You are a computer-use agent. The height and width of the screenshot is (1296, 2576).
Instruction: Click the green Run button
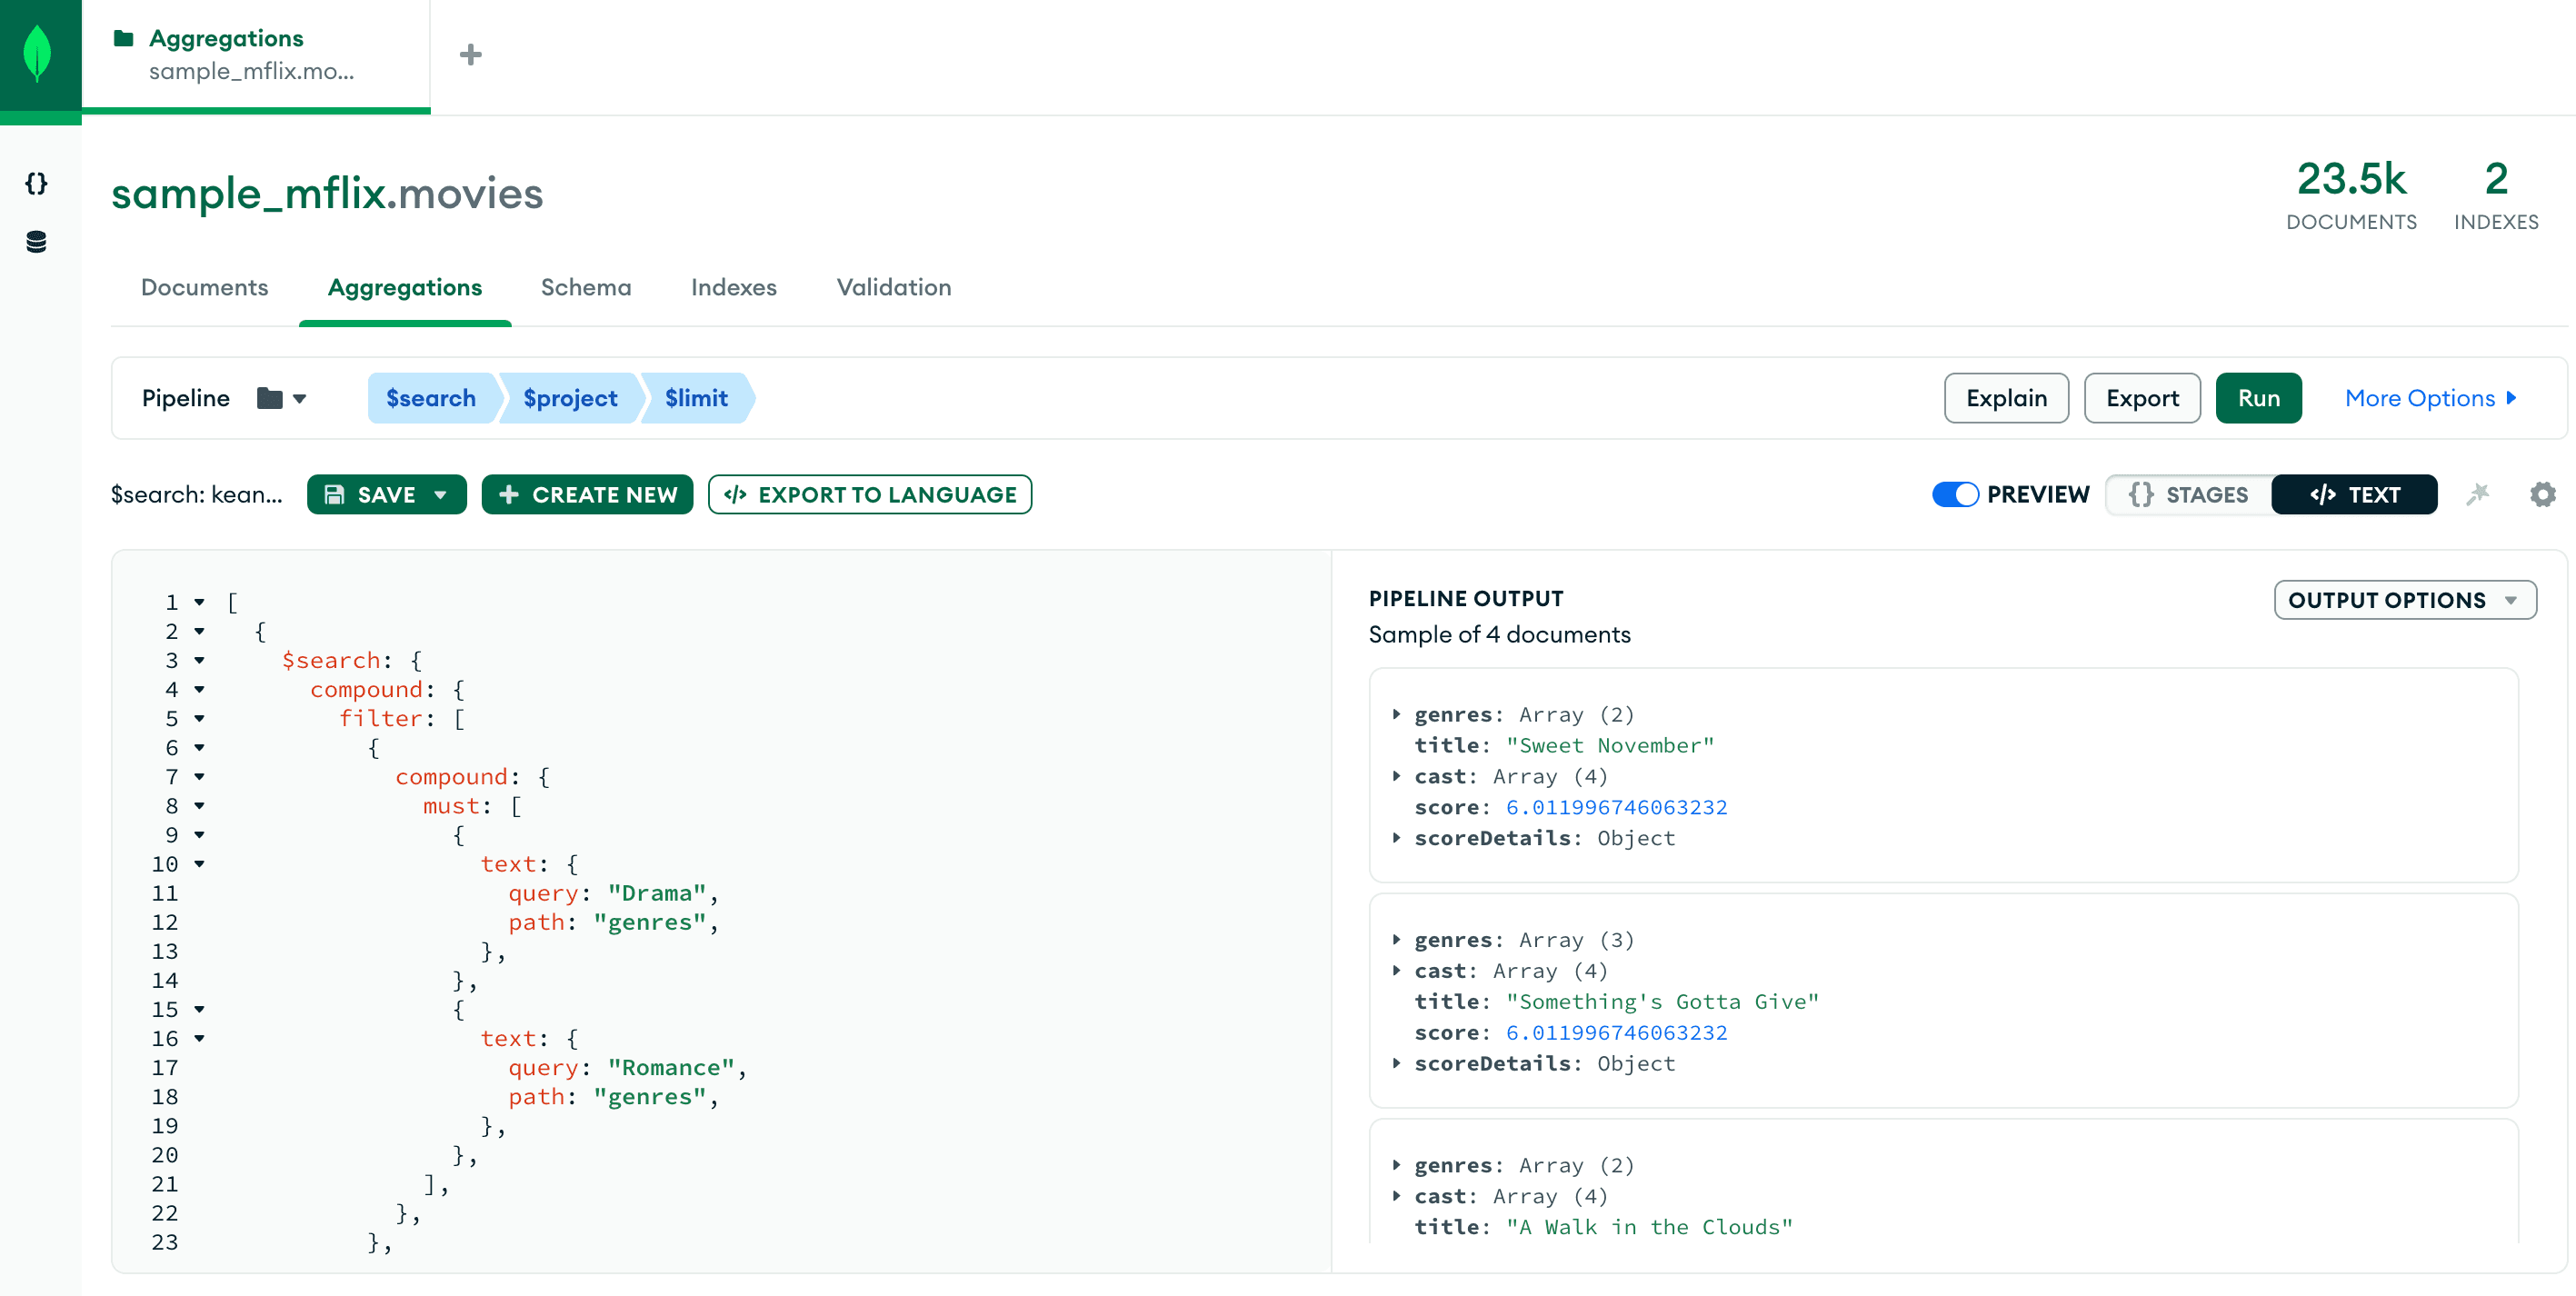(x=2258, y=398)
